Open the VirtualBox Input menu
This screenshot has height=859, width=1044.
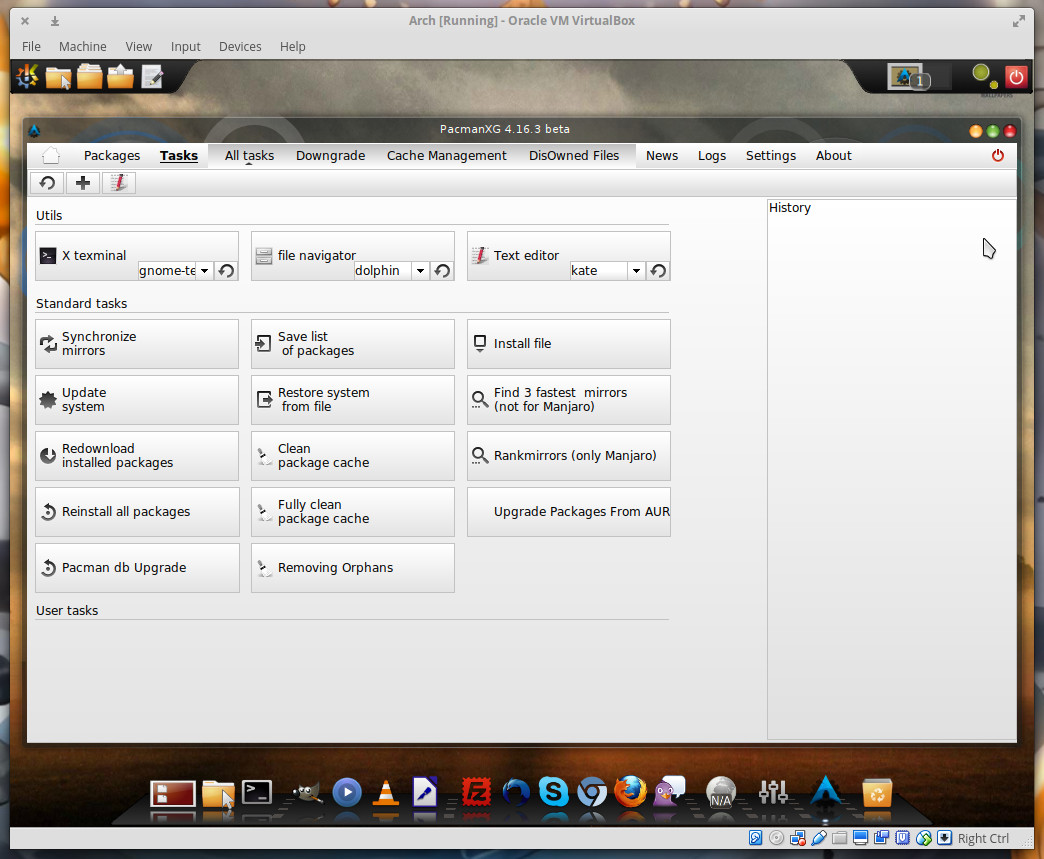(185, 47)
